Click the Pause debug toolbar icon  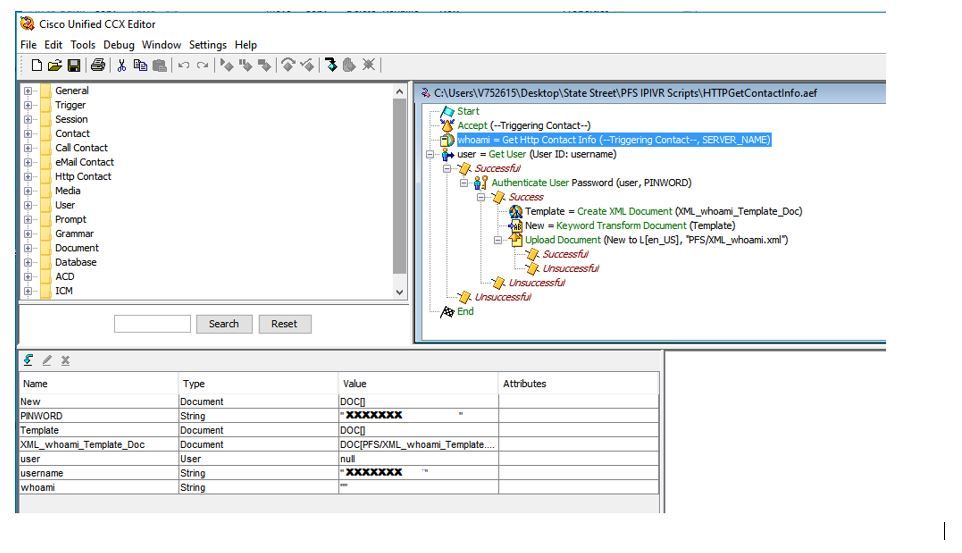click(245, 65)
